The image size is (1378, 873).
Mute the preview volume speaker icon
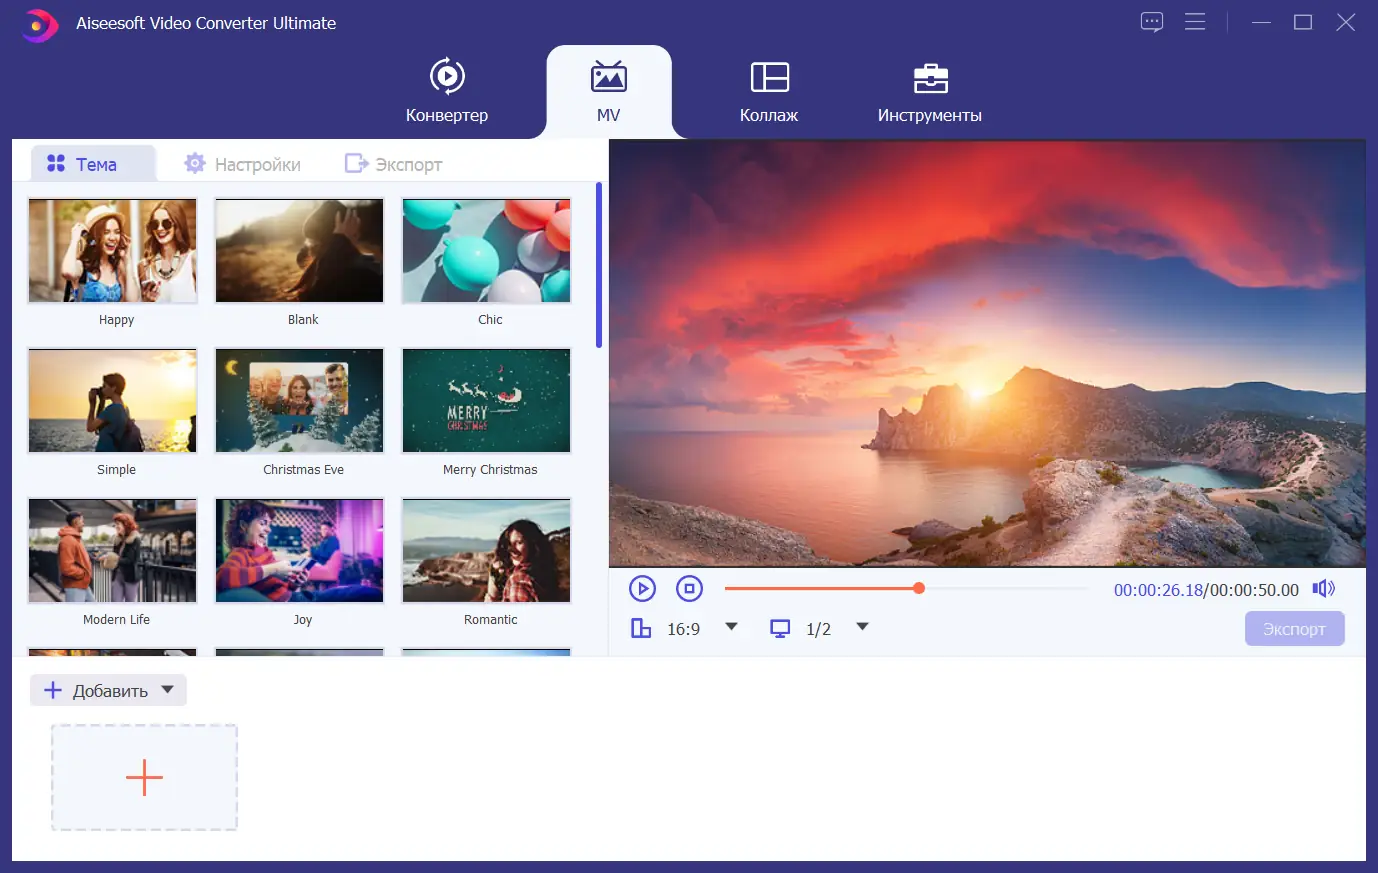(x=1324, y=589)
